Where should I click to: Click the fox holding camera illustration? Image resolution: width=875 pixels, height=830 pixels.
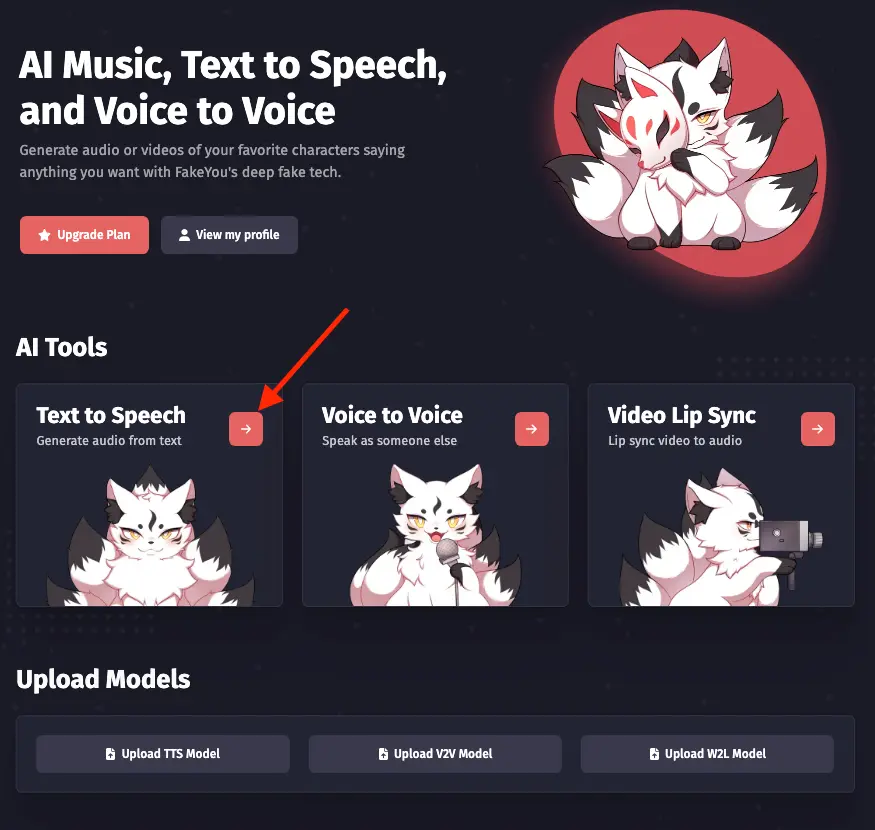coord(721,538)
